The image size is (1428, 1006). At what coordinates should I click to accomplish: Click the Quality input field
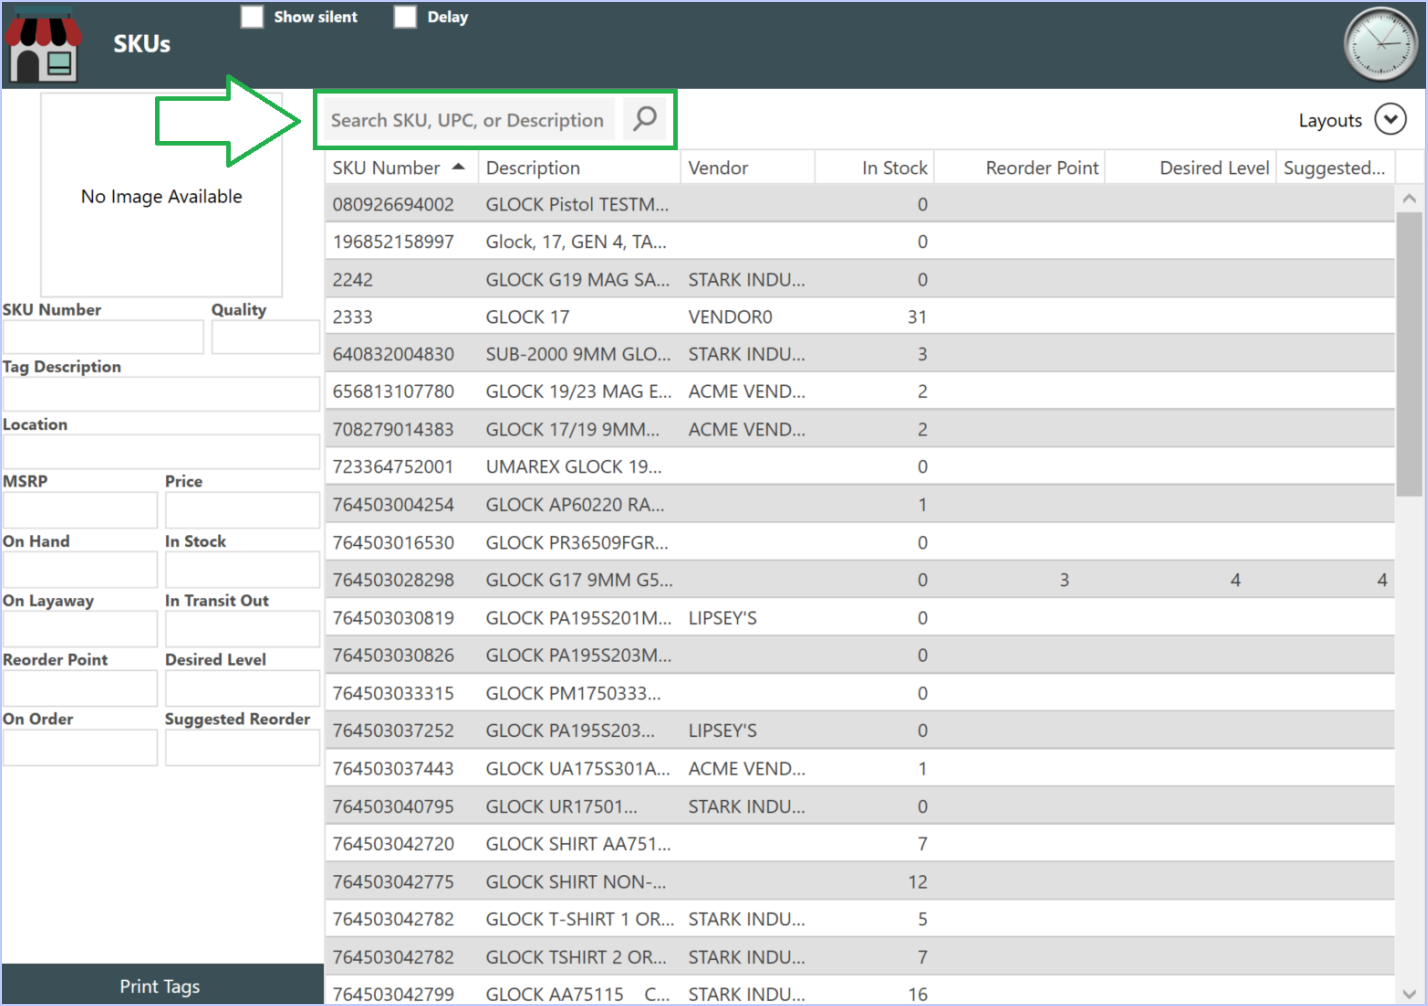point(265,337)
